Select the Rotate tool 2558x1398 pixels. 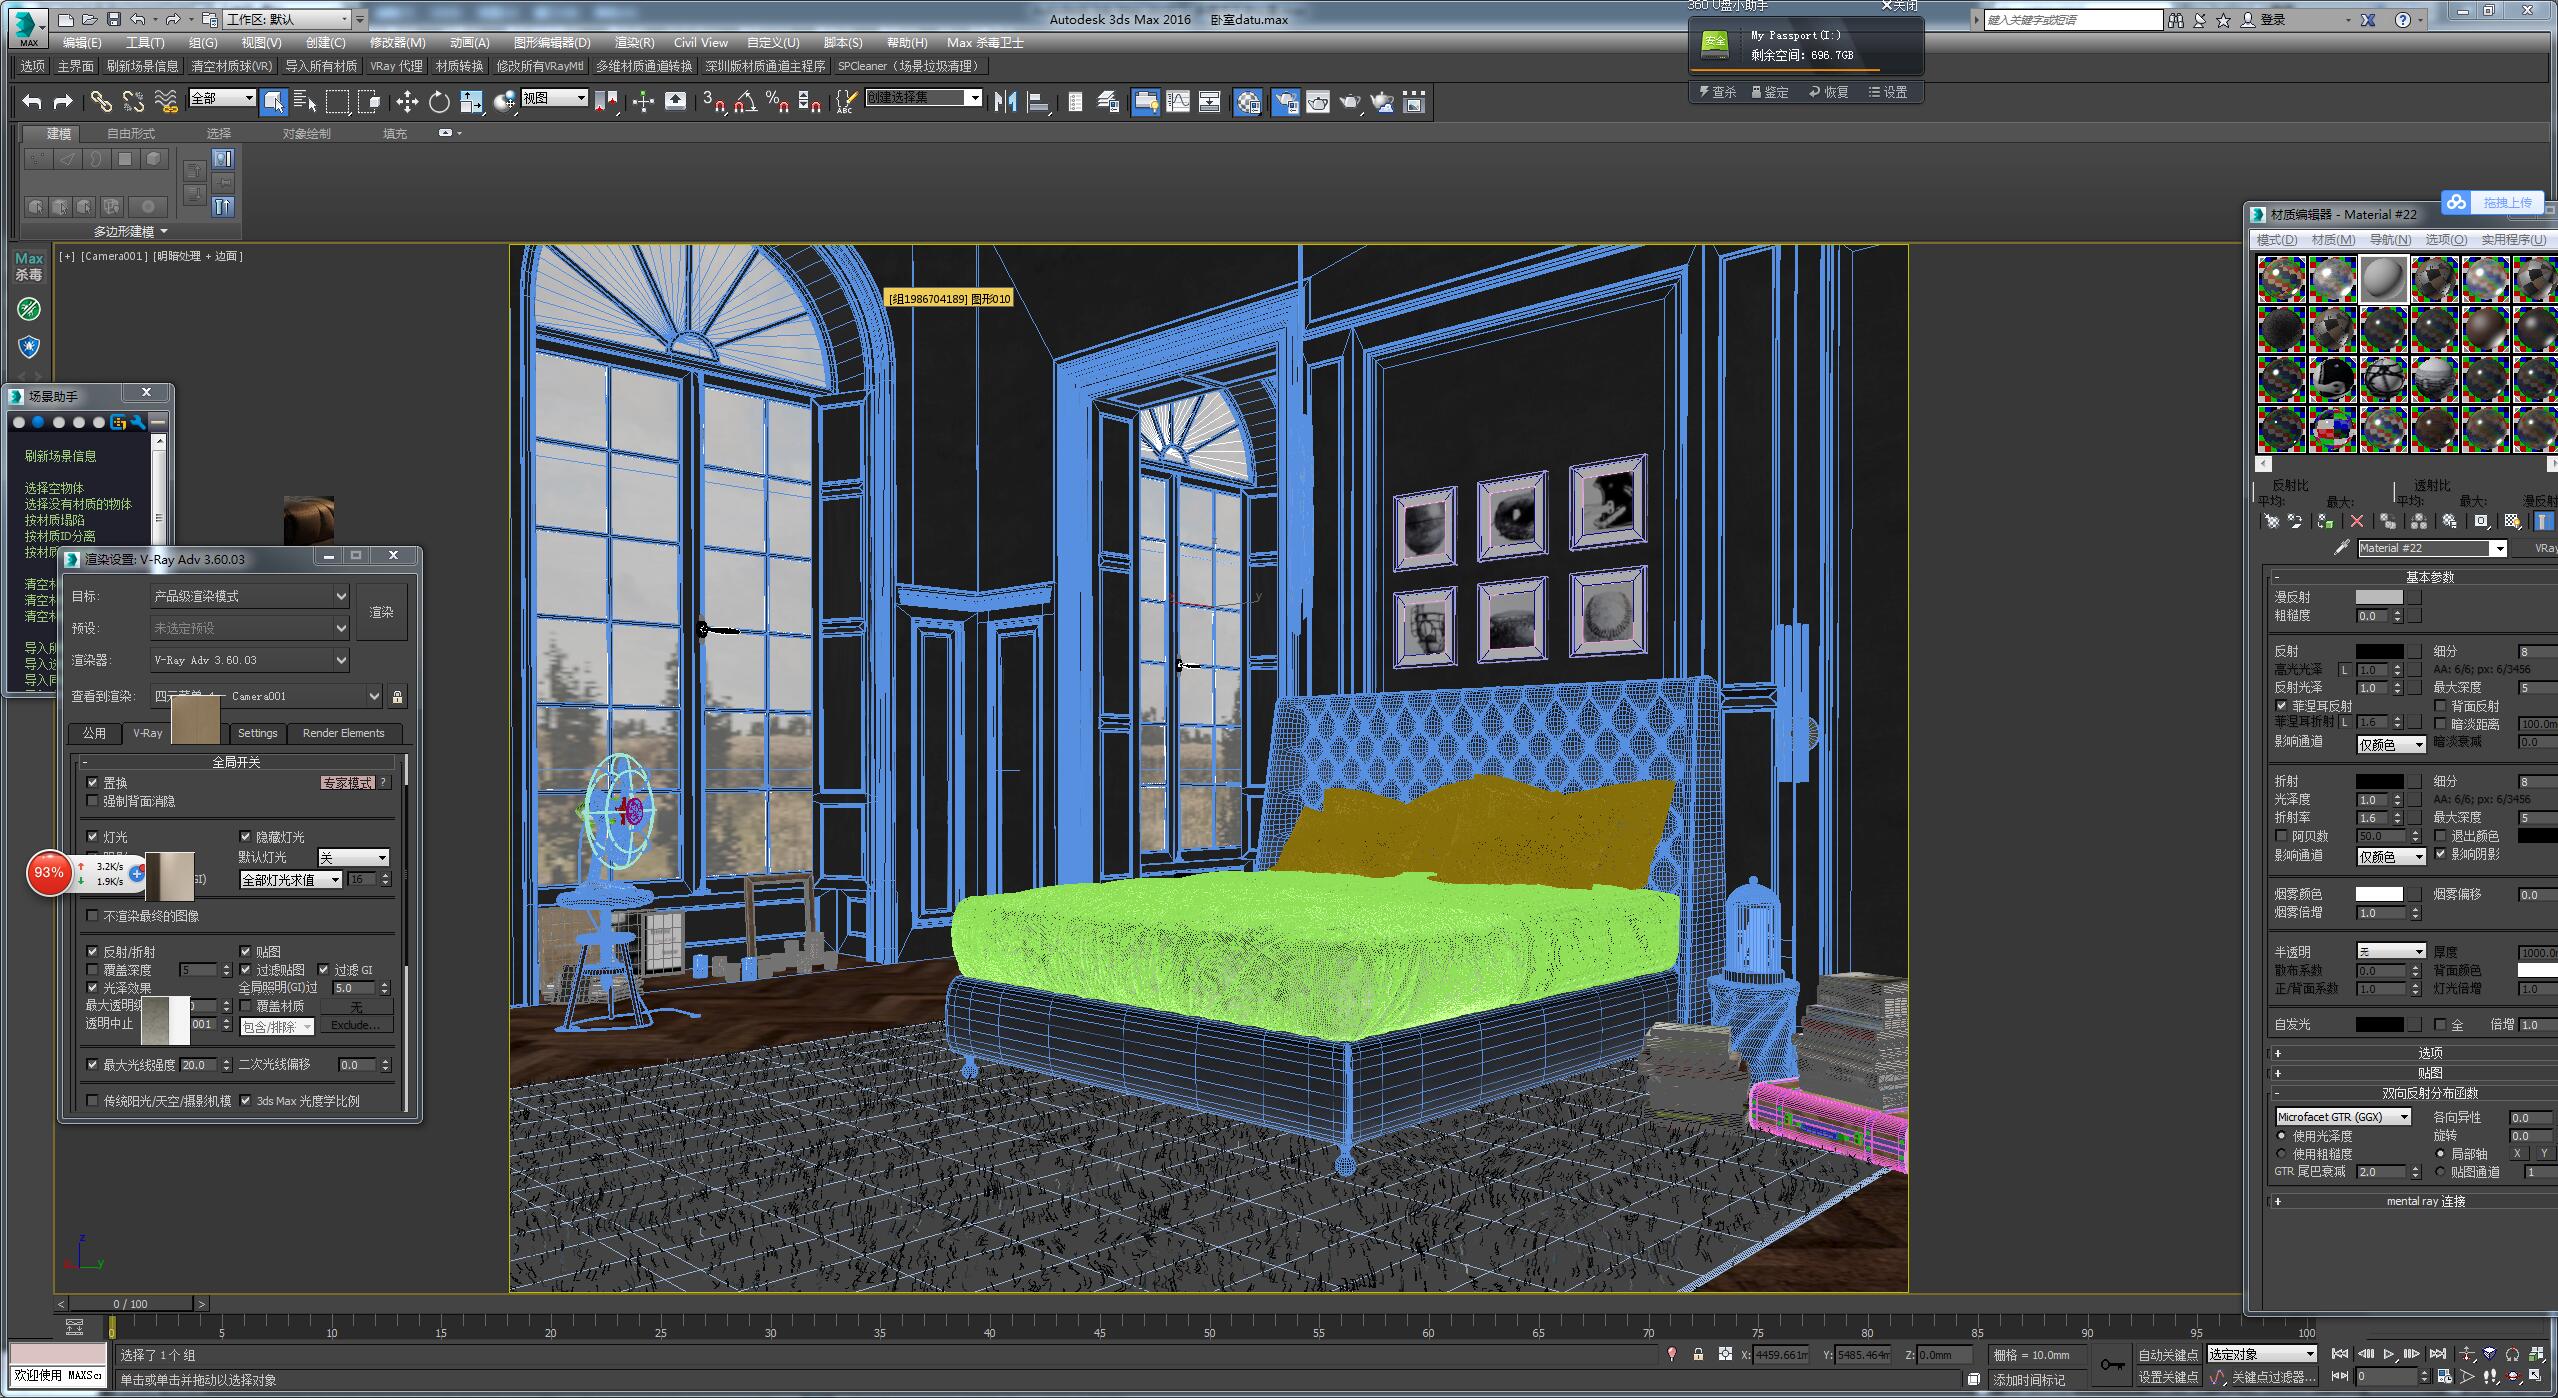point(439,101)
